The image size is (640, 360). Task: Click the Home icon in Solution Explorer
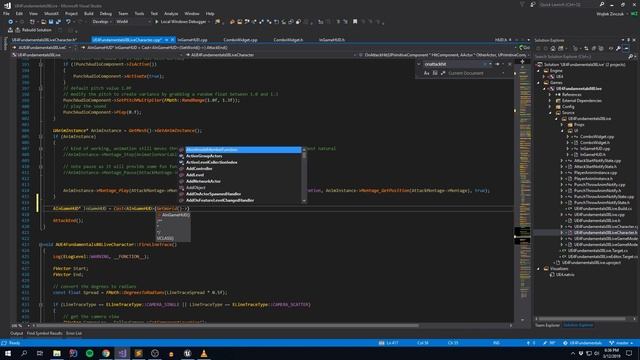(553, 49)
